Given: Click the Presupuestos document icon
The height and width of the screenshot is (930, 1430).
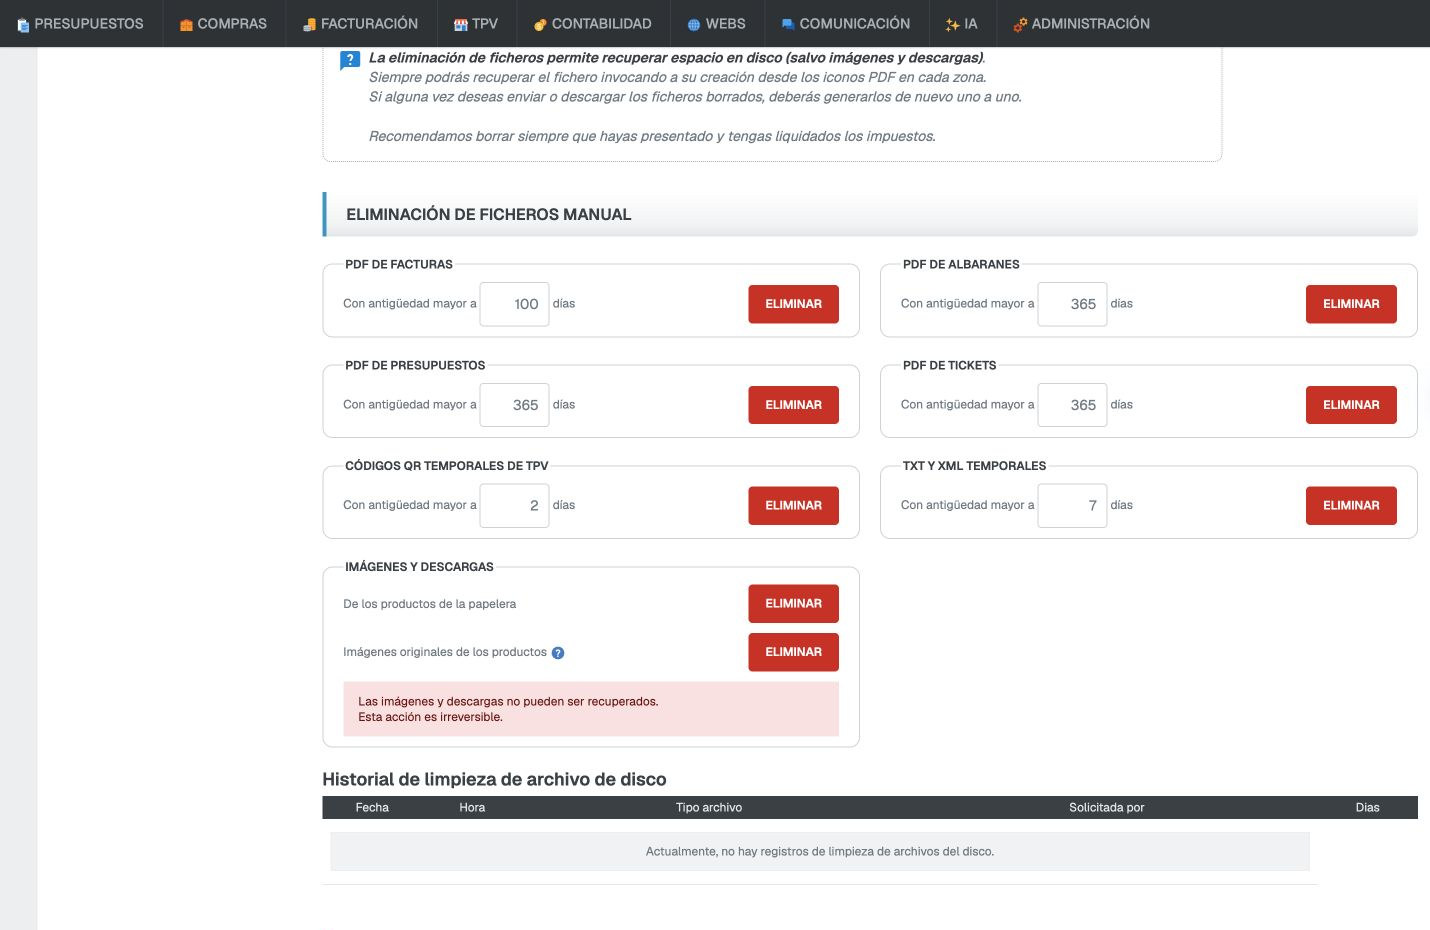Looking at the screenshot, I should pyautogui.click(x=23, y=25).
